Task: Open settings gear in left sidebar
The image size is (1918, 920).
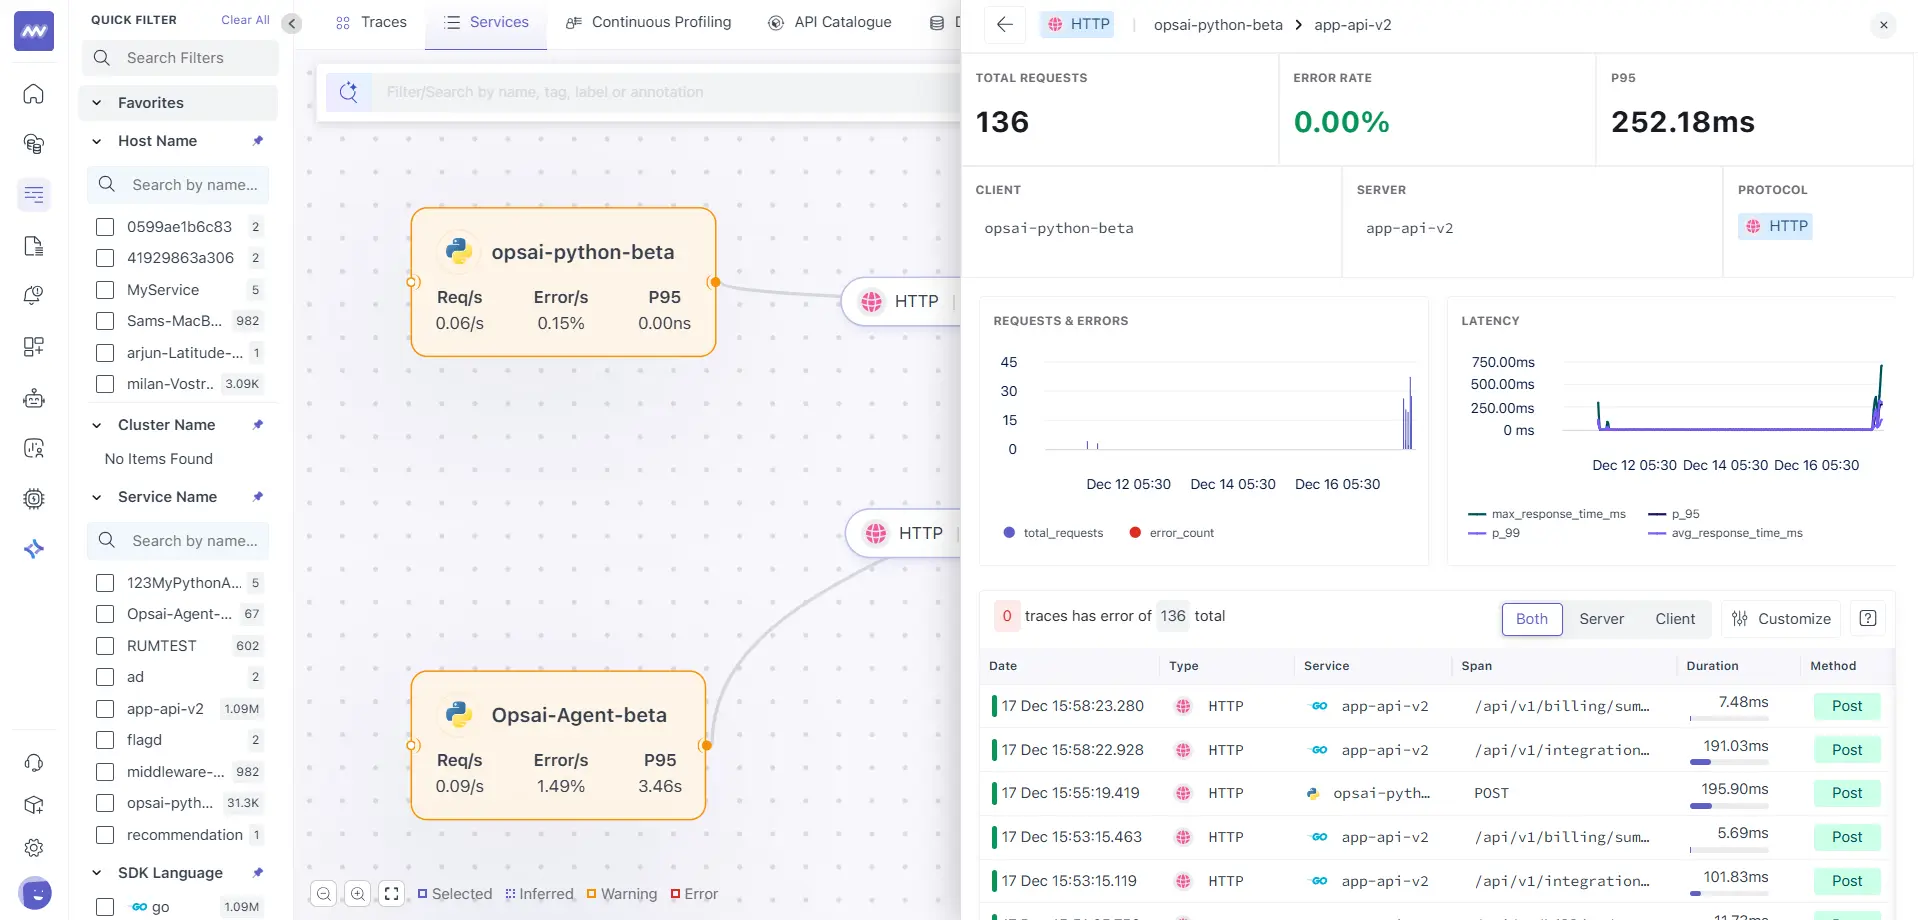Action: (34, 848)
